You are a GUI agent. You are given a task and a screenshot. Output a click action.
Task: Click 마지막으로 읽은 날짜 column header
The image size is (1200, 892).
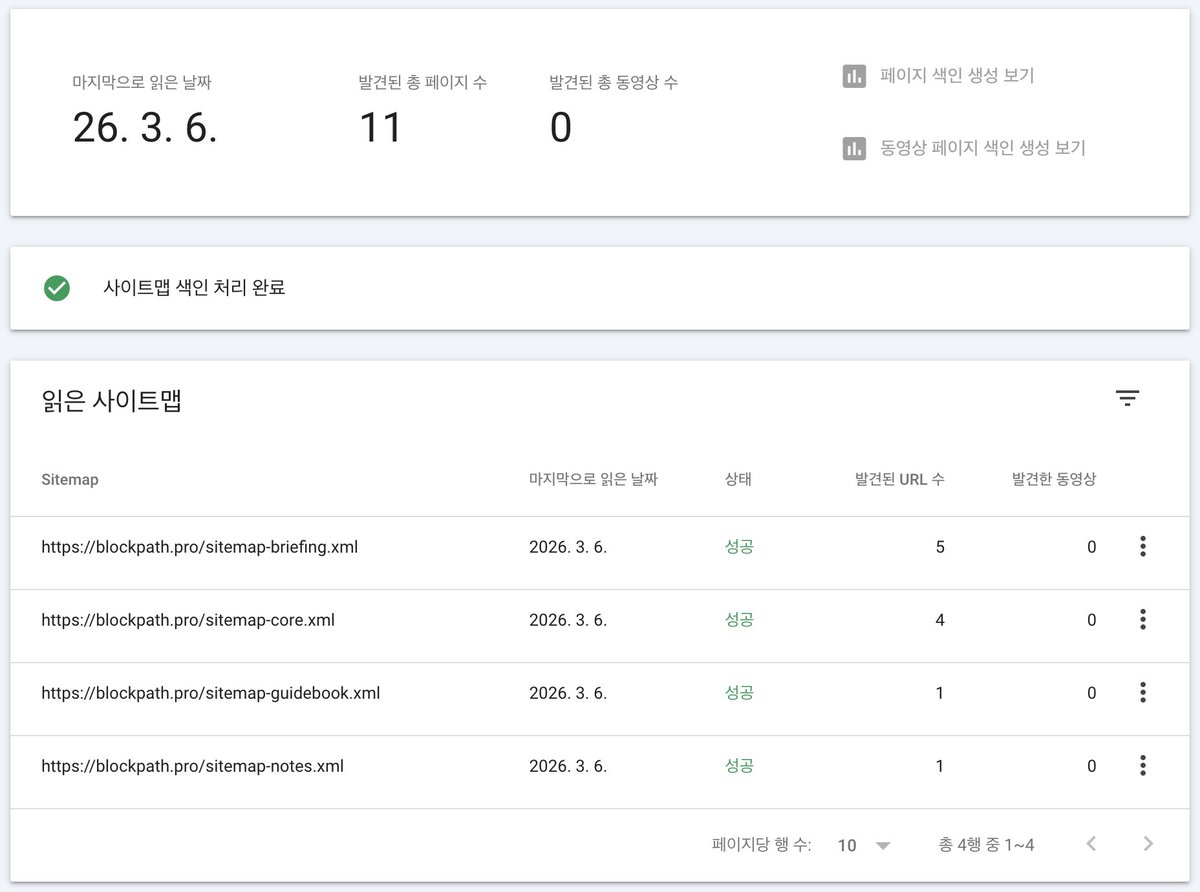pyautogui.click(x=593, y=479)
